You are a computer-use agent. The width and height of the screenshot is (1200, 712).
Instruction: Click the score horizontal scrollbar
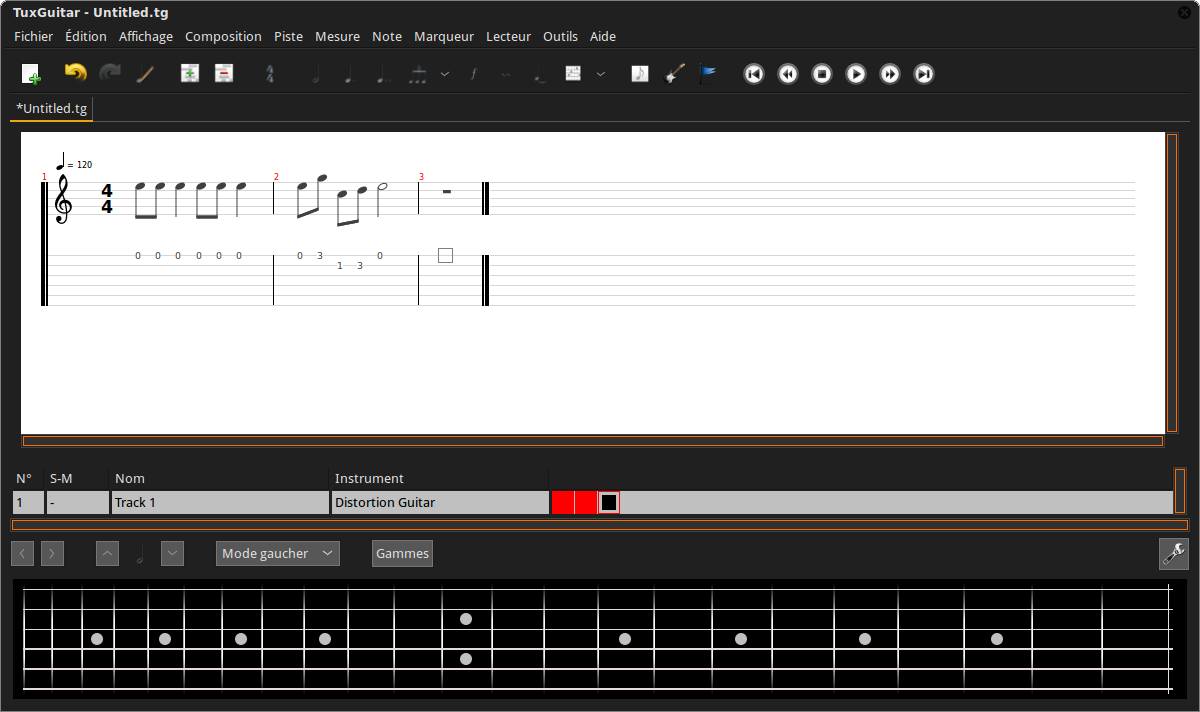[593, 441]
